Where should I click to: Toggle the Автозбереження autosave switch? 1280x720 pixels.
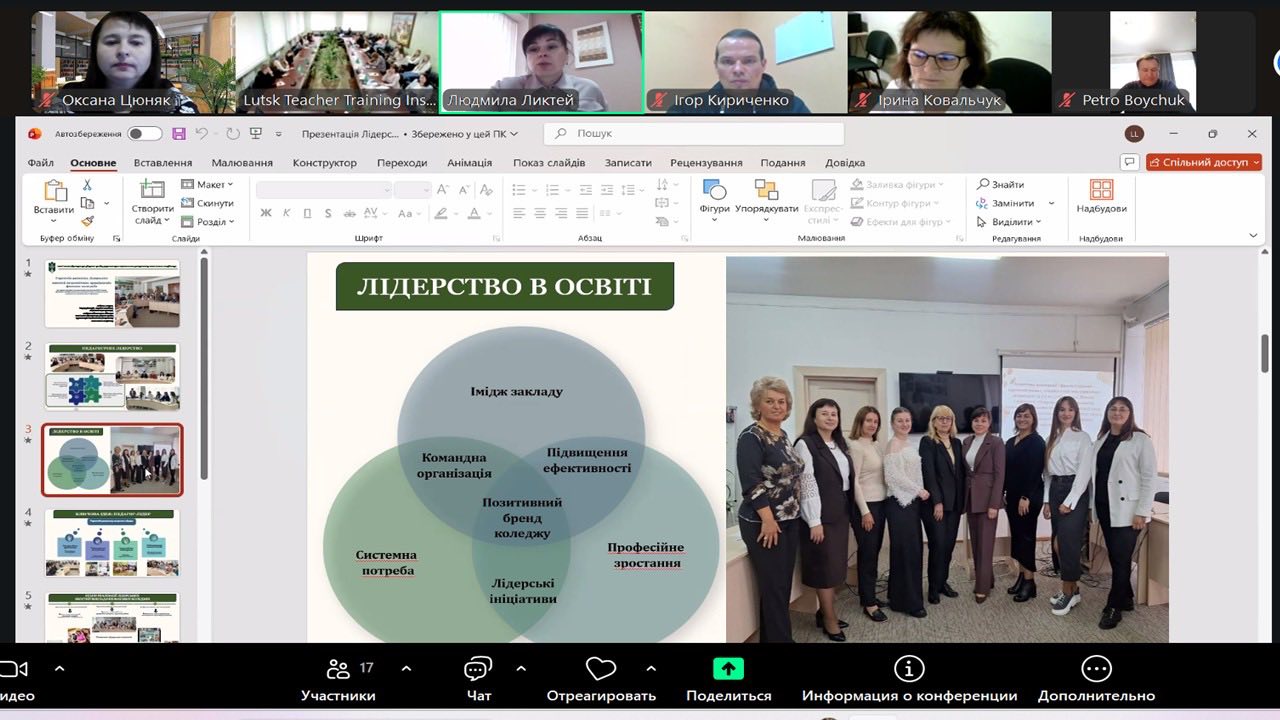(144, 134)
